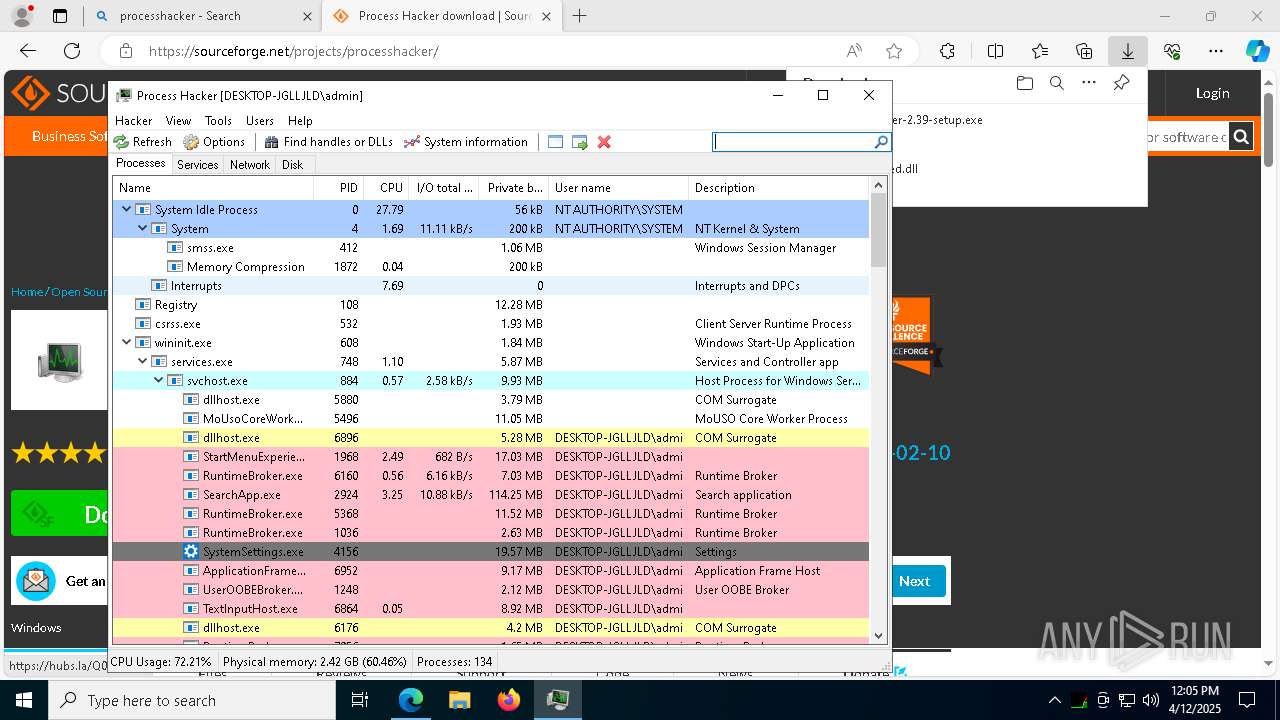Open Edge Extensions puzzle icon
This screenshot has width=1280, height=720.
pos(947,51)
